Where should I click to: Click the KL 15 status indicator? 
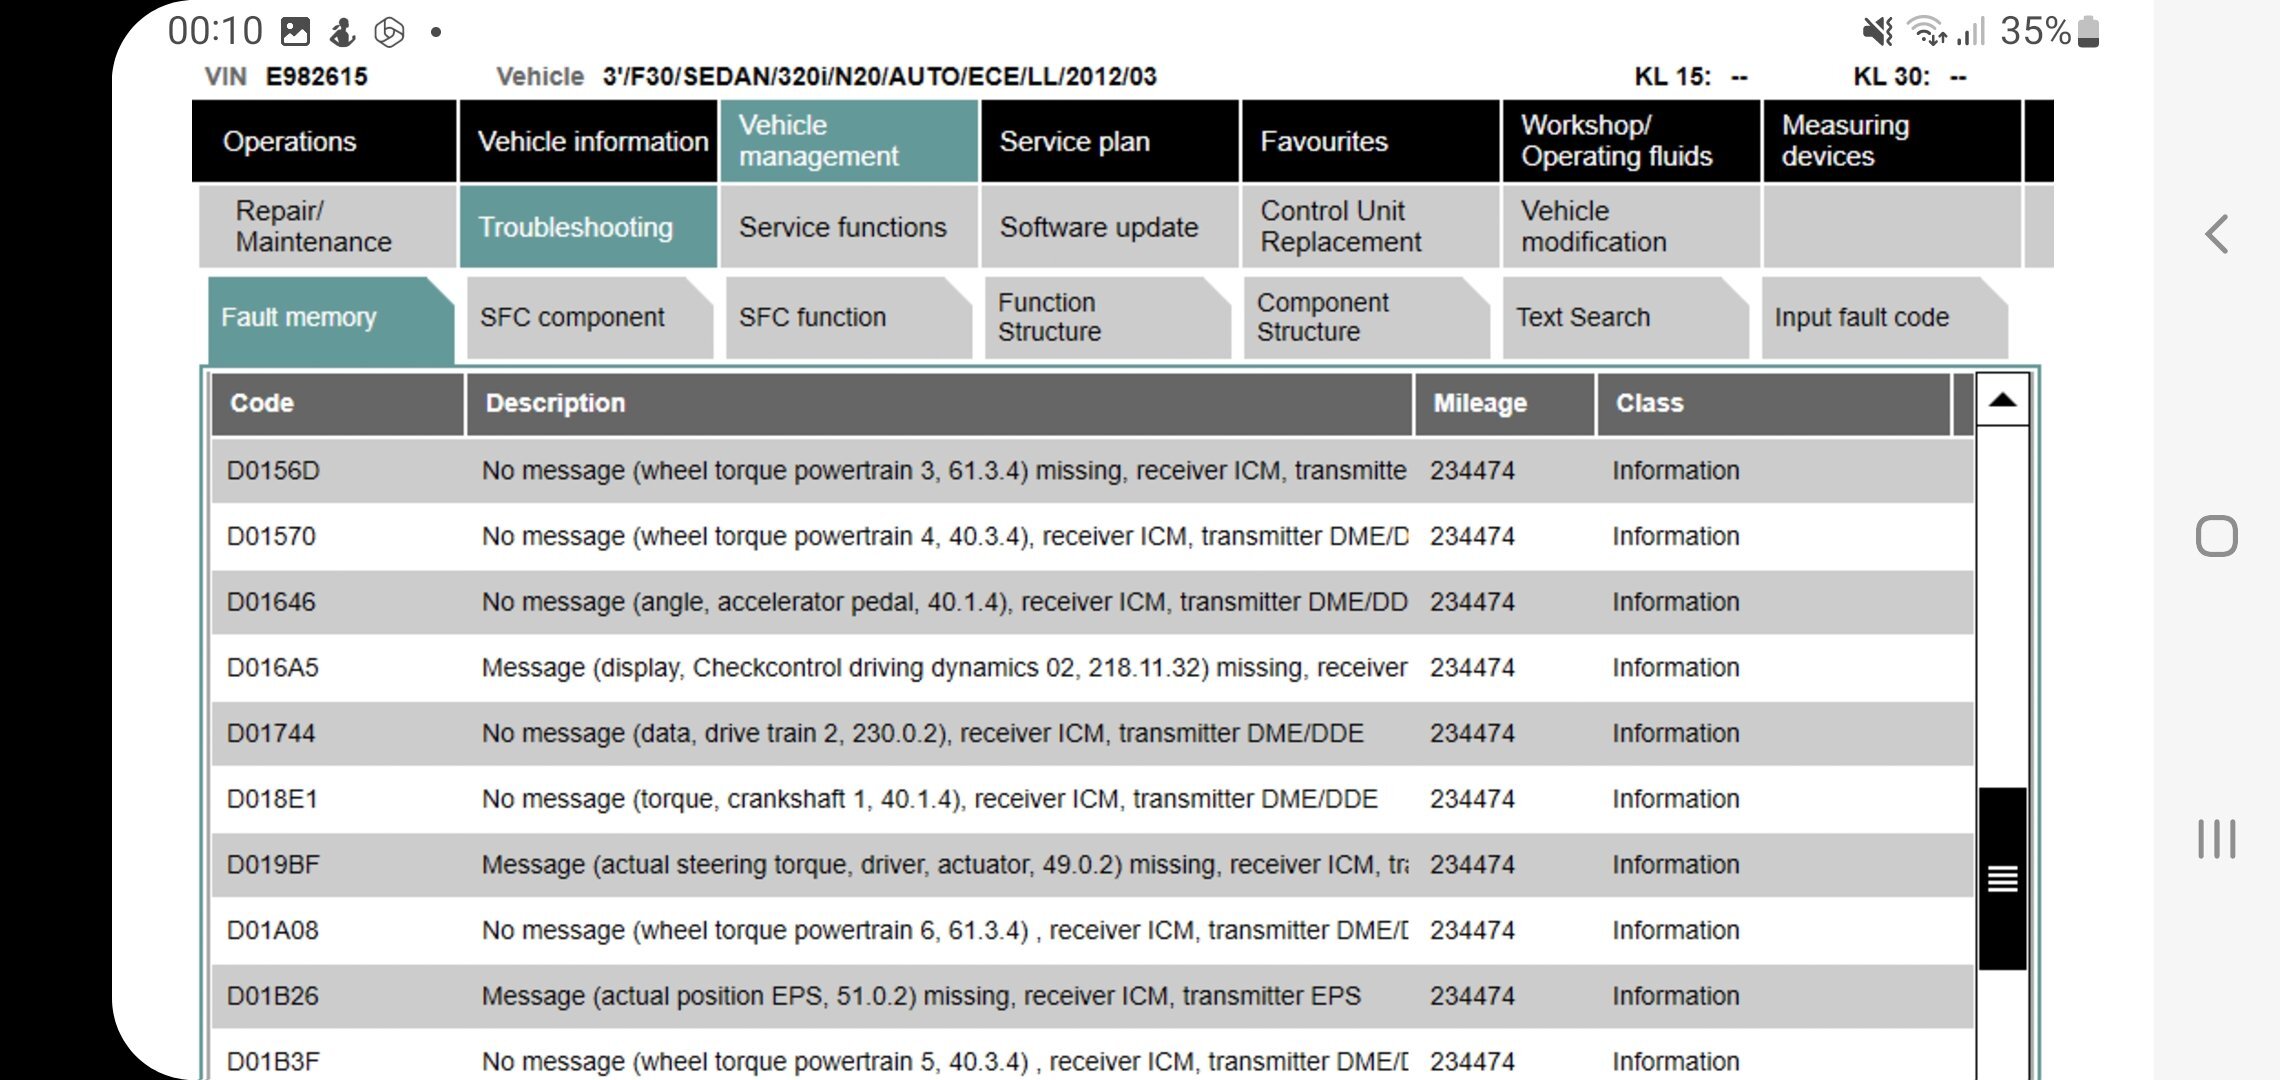tap(1691, 77)
